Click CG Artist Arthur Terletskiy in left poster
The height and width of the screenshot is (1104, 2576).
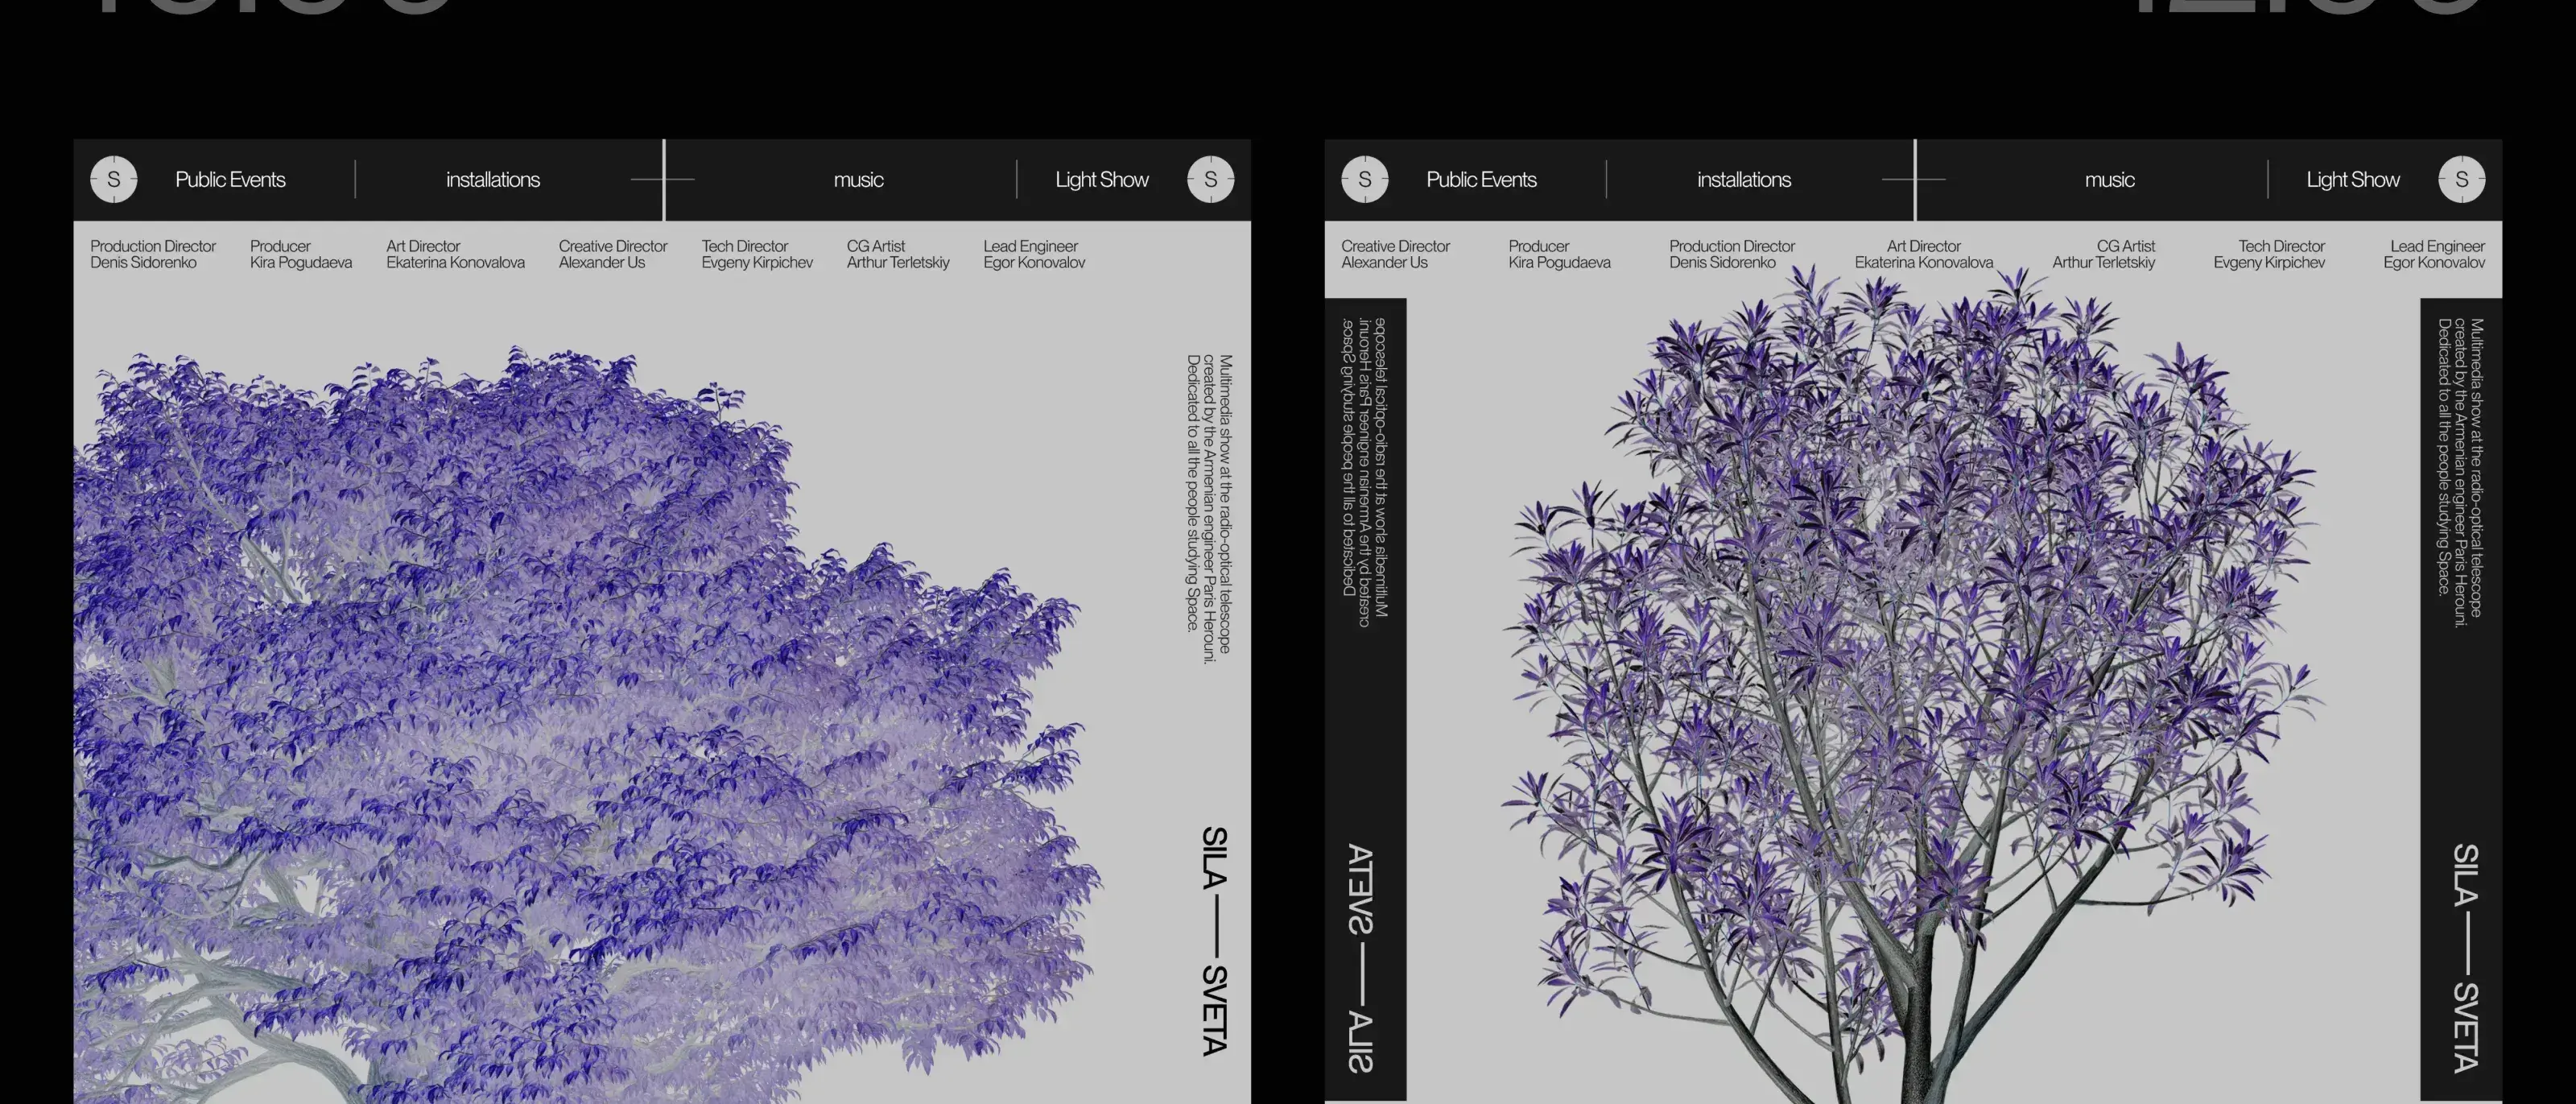pyautogui.click(x=898, y=254)
